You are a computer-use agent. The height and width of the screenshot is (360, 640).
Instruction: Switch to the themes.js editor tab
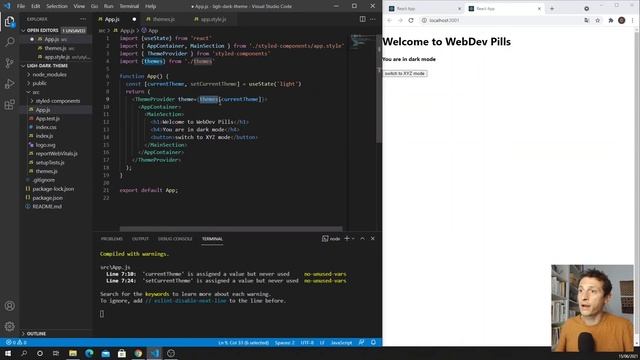click(x=163, y=19)
